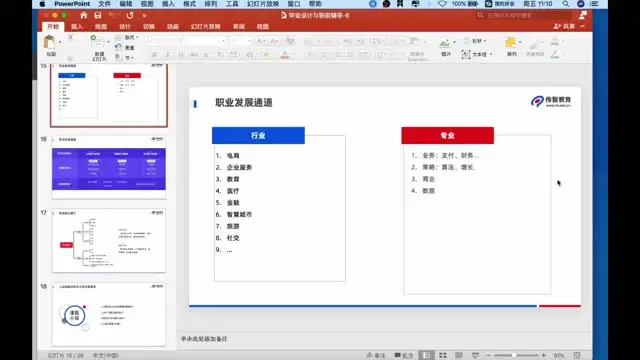Open the 切换 (Transitions) ribbon tab

click(149, 27)
